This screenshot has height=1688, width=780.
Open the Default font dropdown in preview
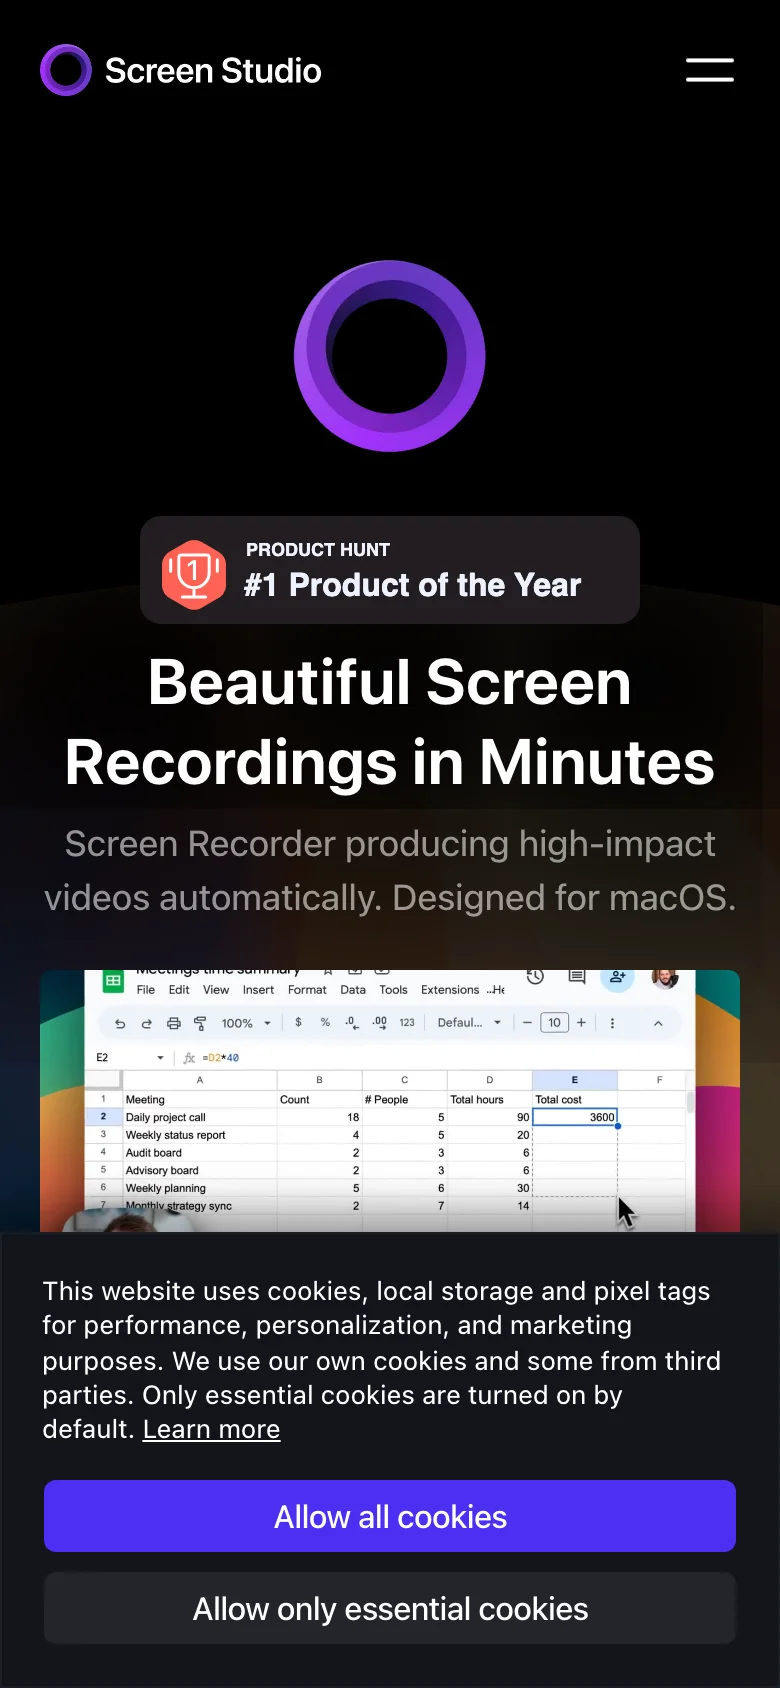(469, 1022)
